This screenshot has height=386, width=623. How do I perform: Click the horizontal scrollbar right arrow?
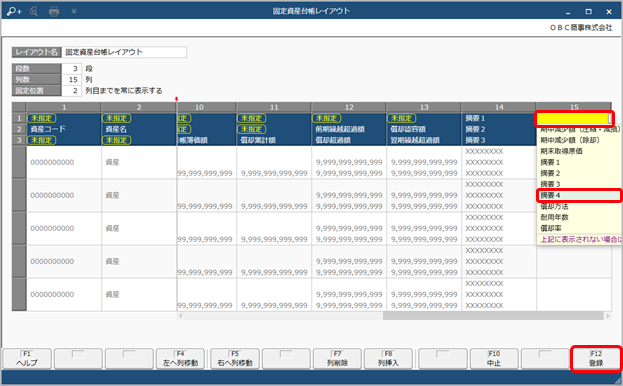click(x=607, y=316)
